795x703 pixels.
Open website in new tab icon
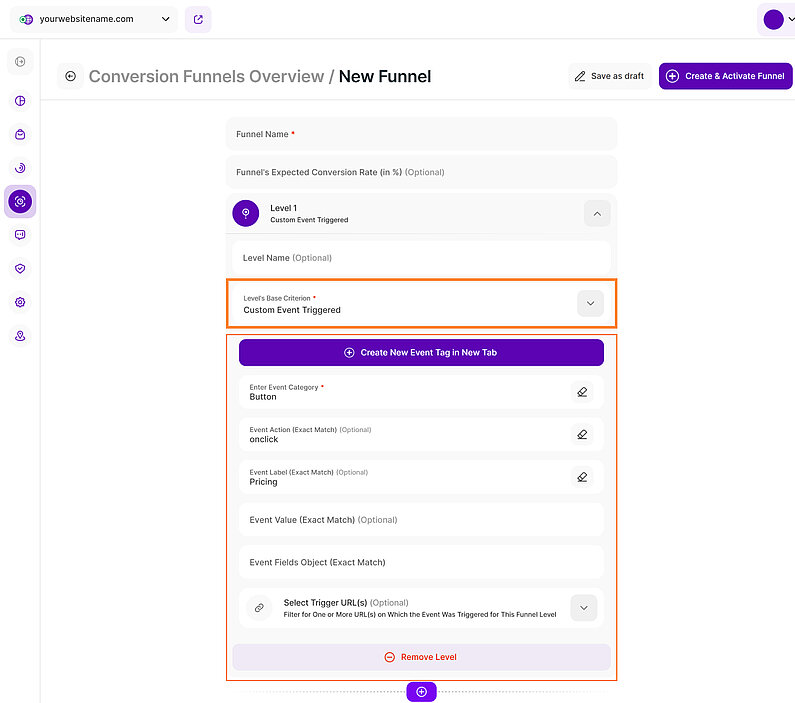pos(198,19)
